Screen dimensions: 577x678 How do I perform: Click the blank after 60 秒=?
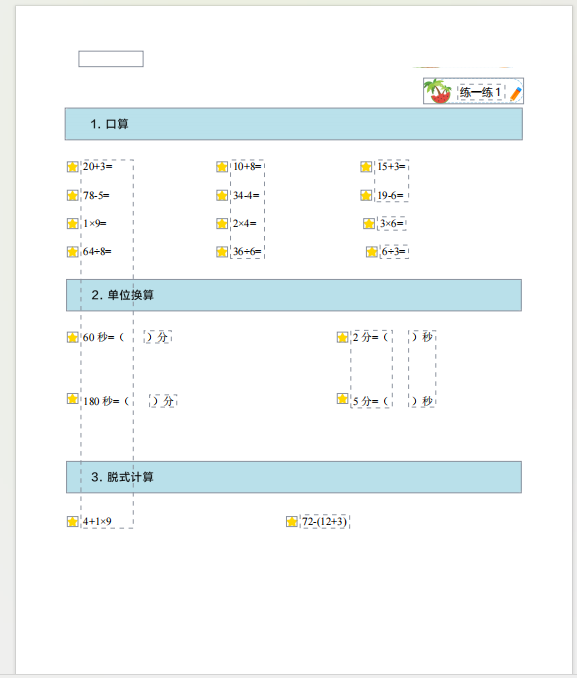click(x=134, y=337)
